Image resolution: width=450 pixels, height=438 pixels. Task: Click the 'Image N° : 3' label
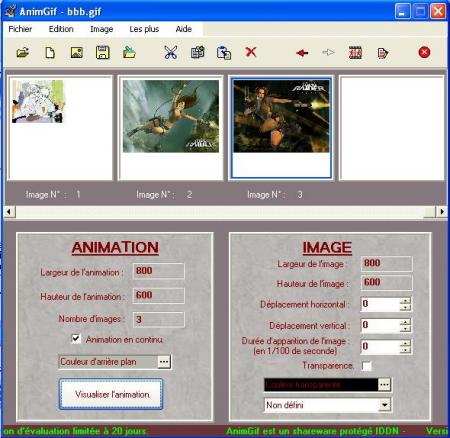[x=275, y=195]
